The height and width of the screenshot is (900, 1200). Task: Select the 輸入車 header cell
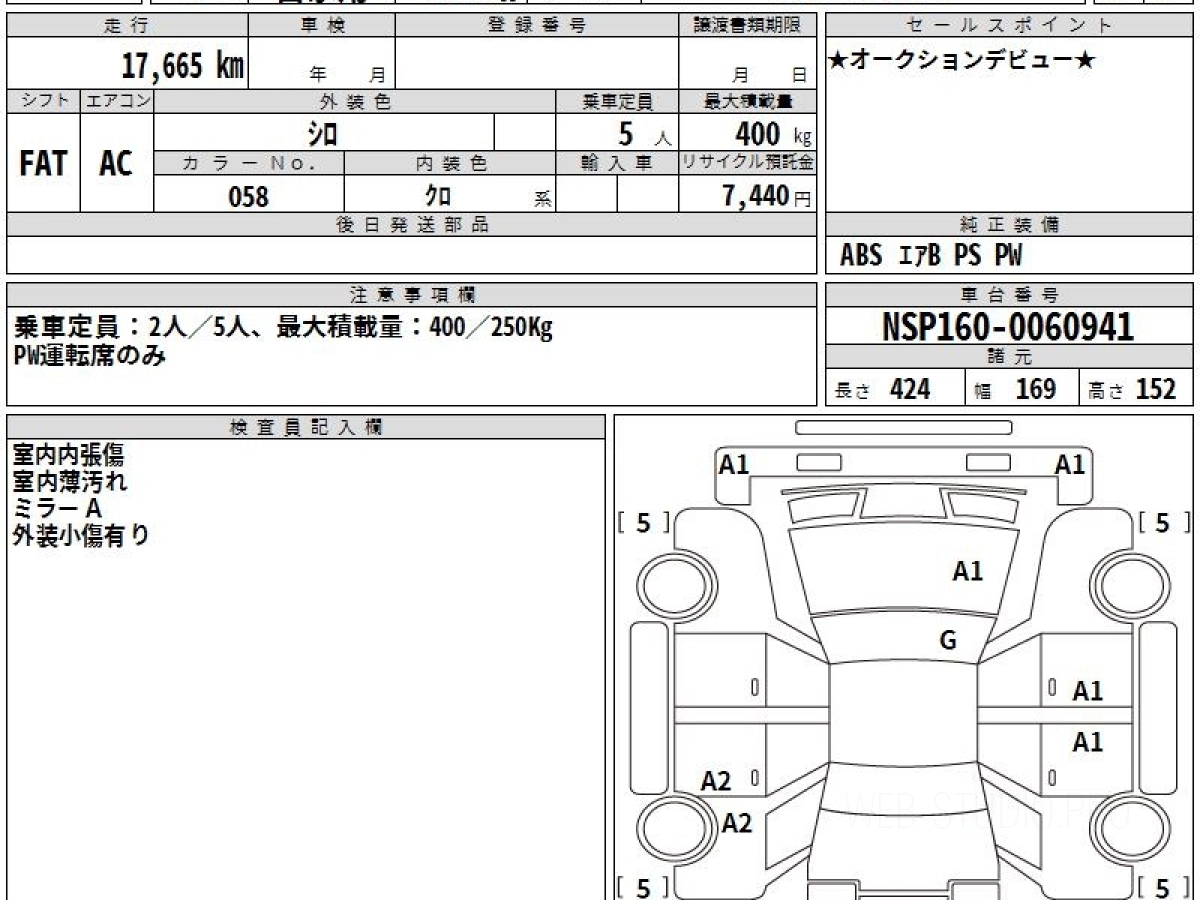pos(618,164)
